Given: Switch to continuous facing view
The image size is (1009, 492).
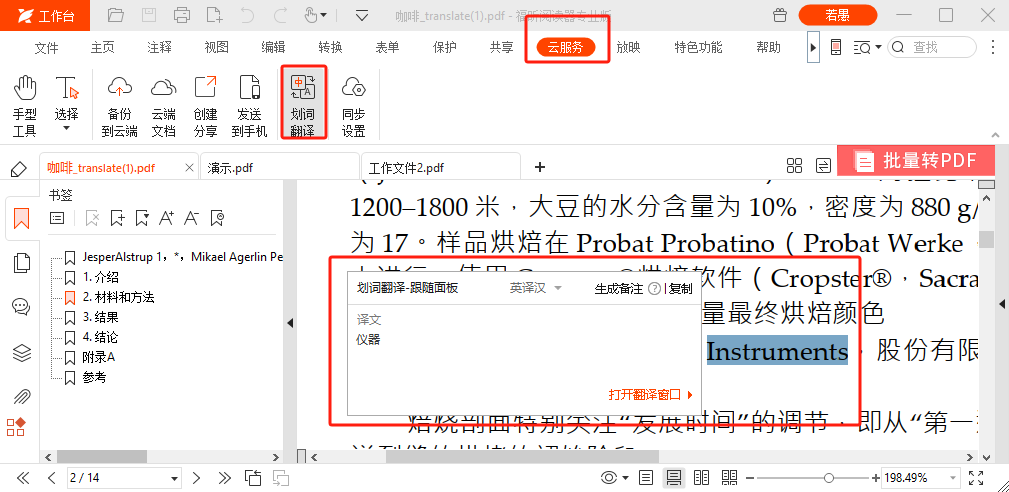Looking at the screenshot, I should pos(729,478).
